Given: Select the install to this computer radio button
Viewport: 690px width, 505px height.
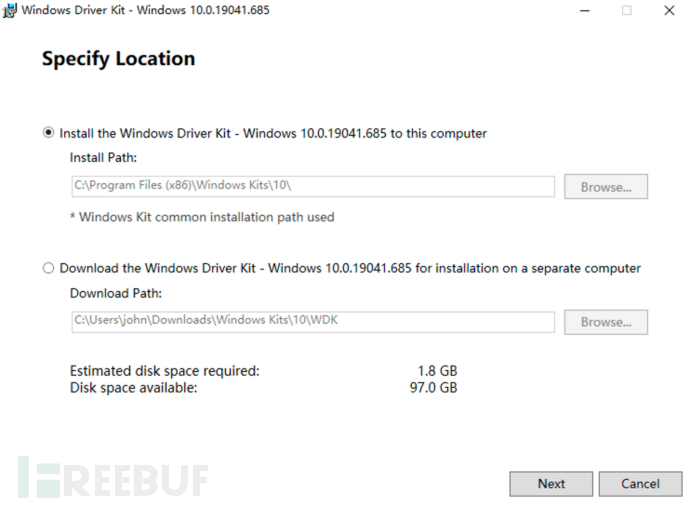Looking at the screenshot, I should (x=48, y=132).
